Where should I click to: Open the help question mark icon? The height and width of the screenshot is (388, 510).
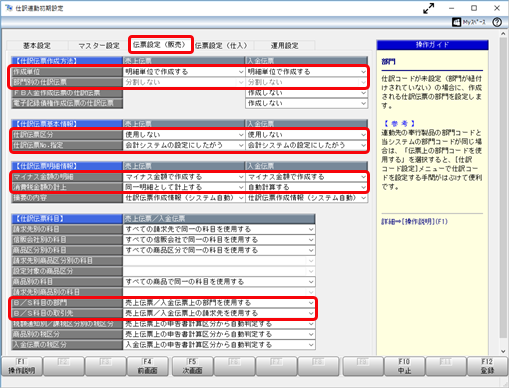click(497, 22)
